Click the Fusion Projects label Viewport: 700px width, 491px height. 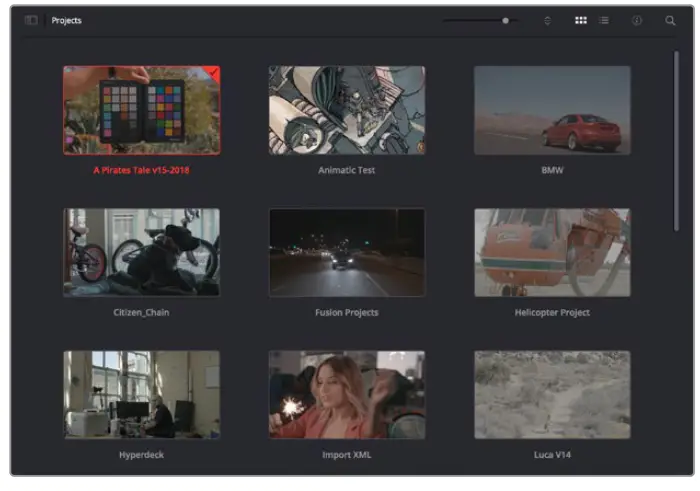click(x=346, y=312)
